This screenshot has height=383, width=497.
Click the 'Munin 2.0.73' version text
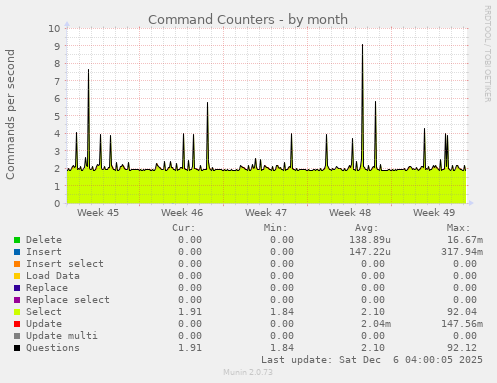coord(248,372)
